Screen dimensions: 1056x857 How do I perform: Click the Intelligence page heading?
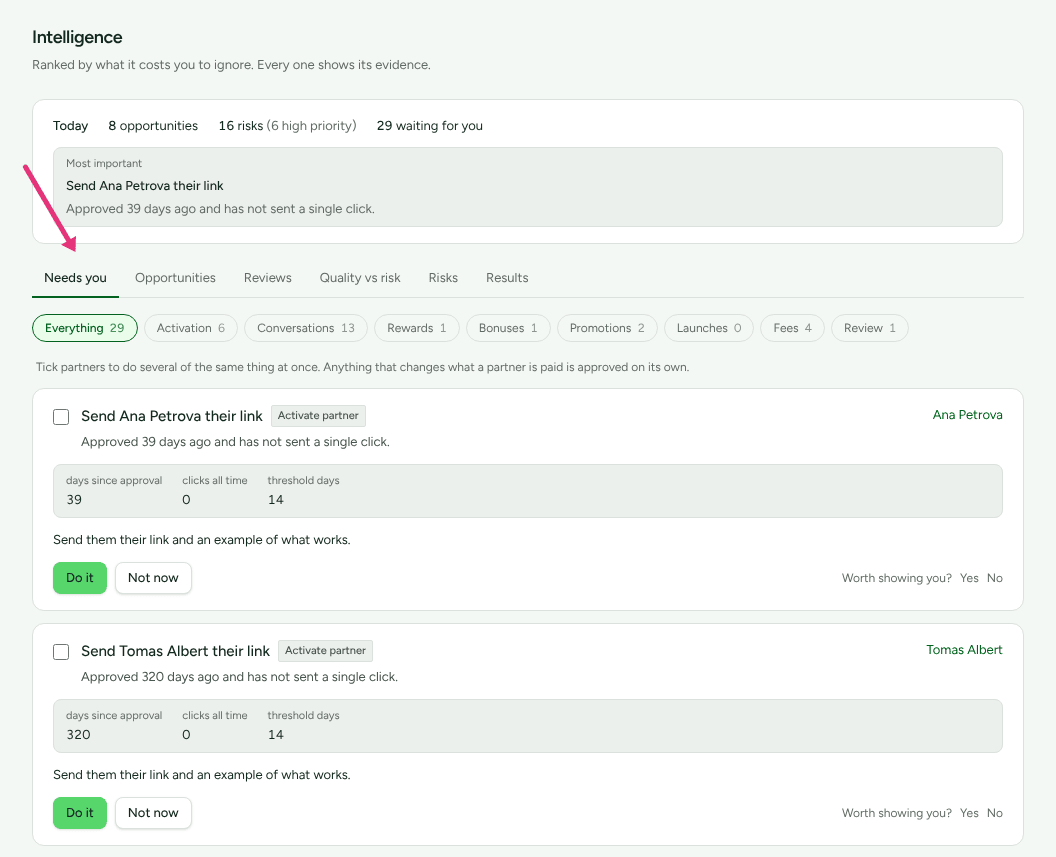[77, 37]
